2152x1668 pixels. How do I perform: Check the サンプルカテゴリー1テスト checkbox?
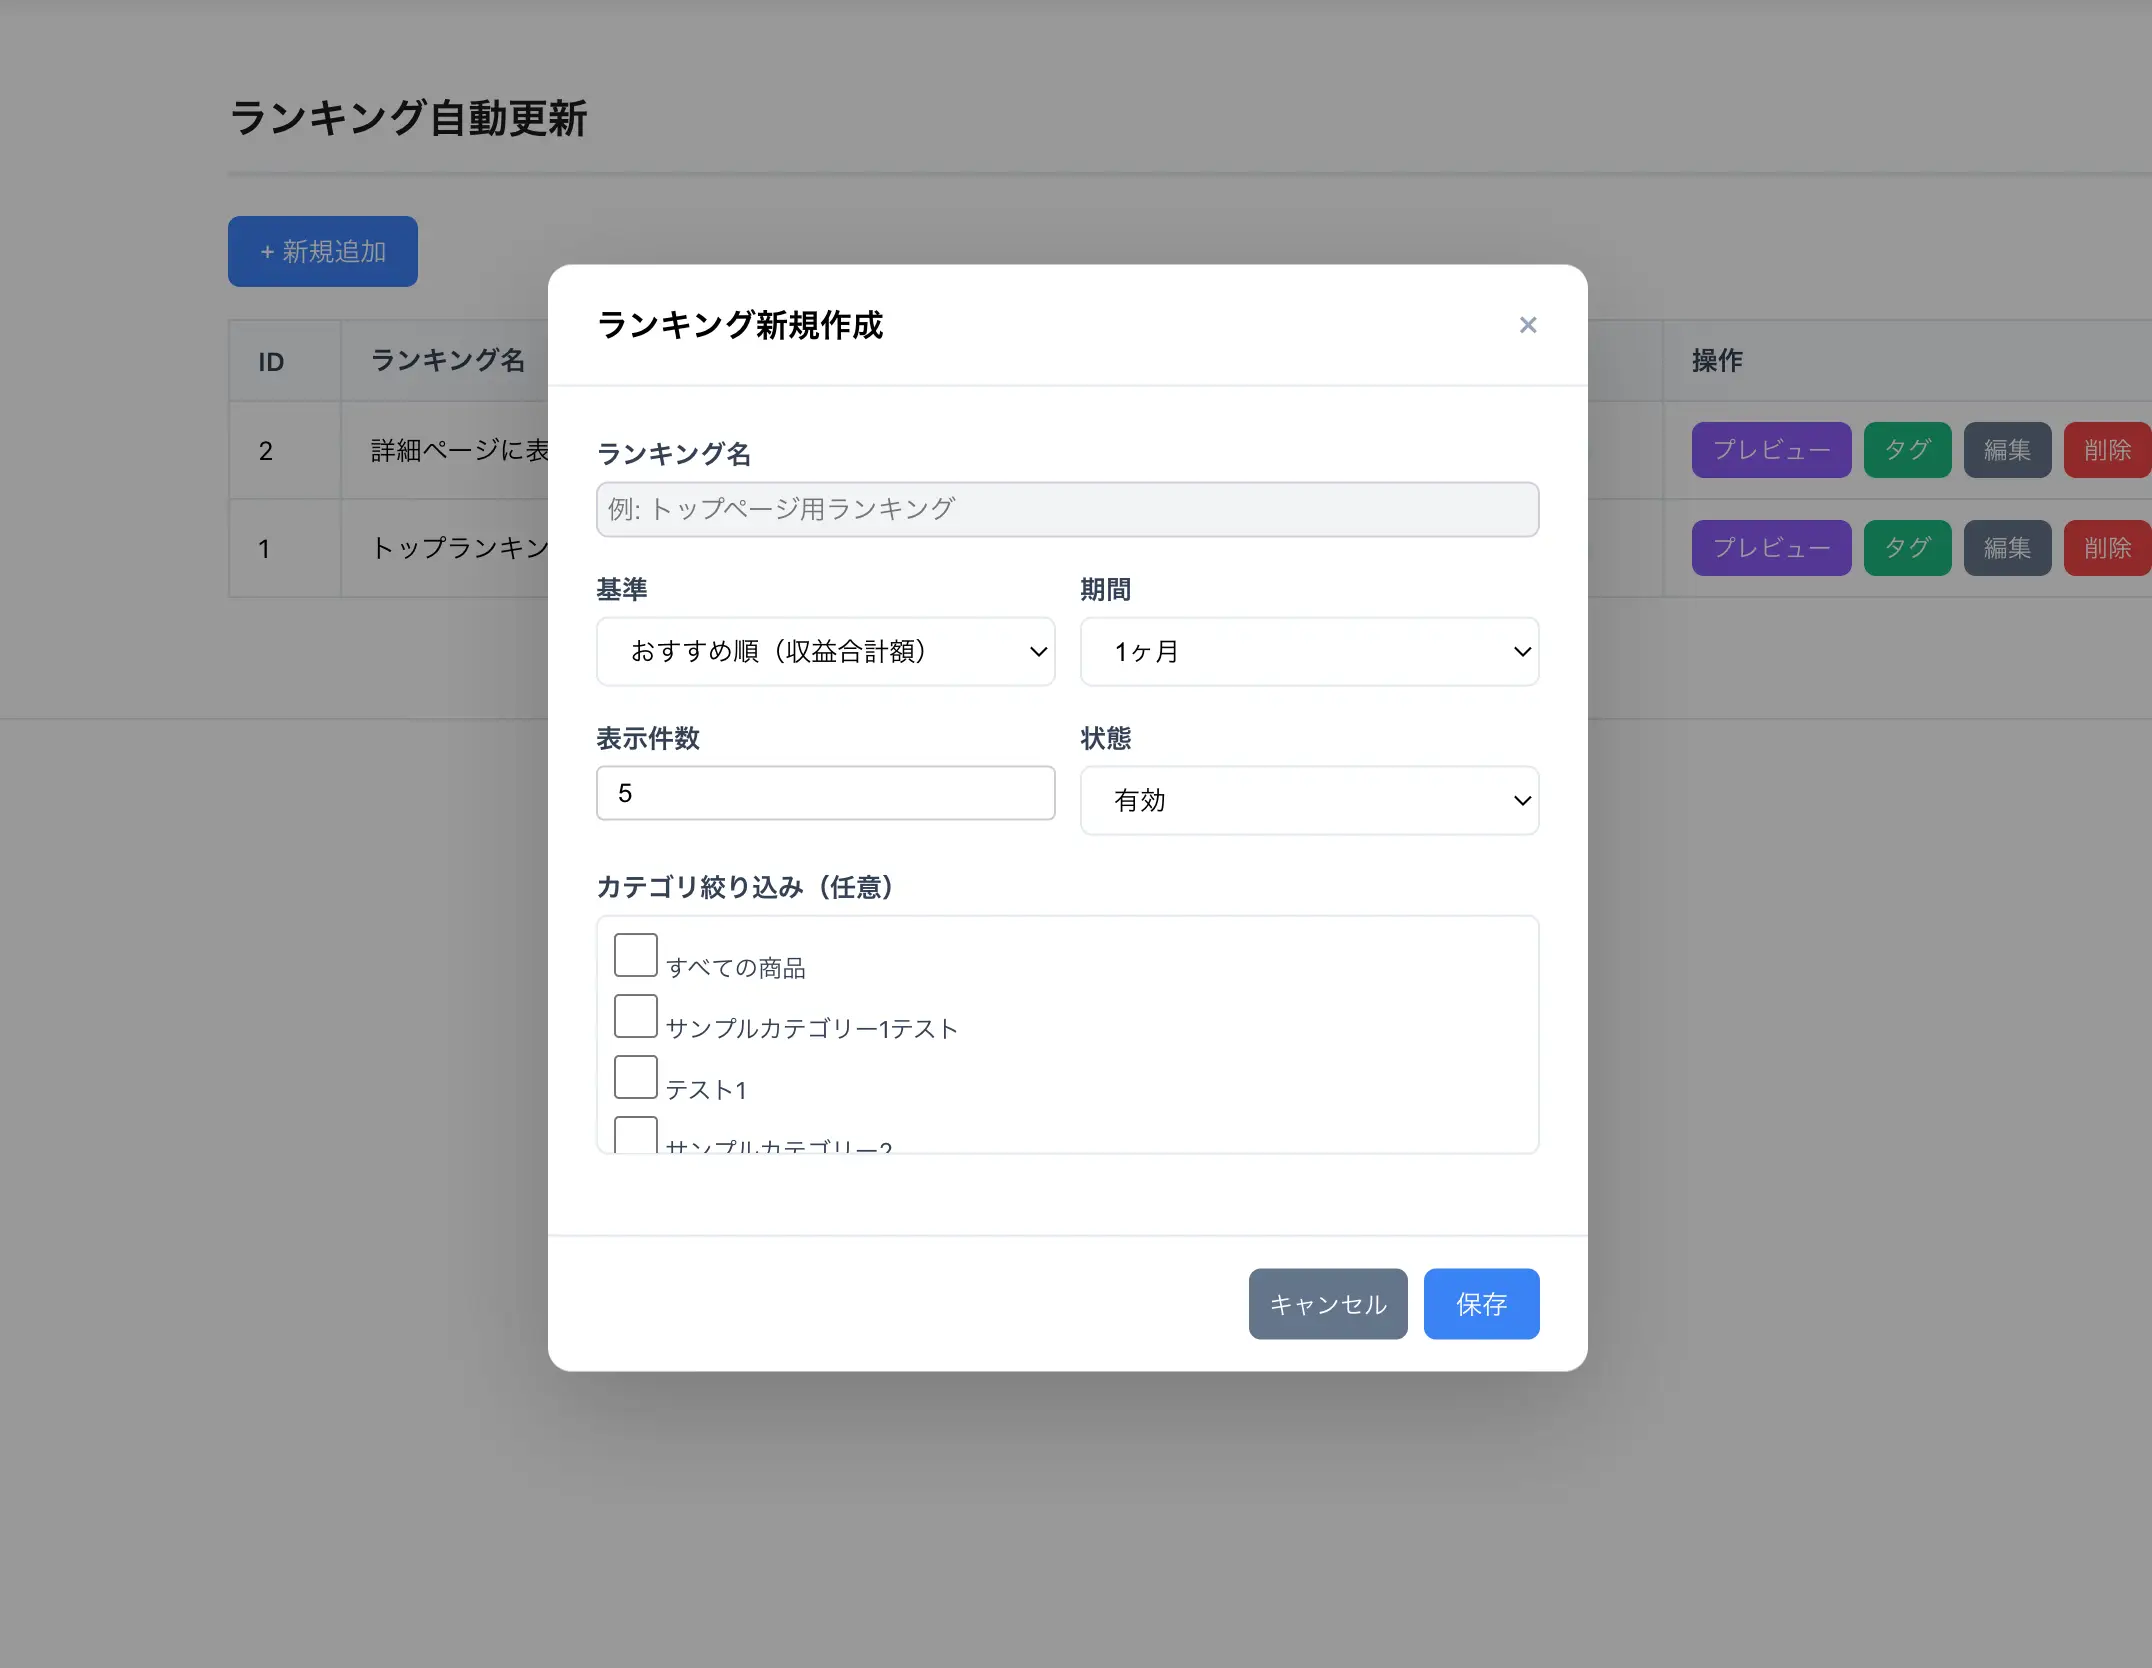tap(635, 1016)
